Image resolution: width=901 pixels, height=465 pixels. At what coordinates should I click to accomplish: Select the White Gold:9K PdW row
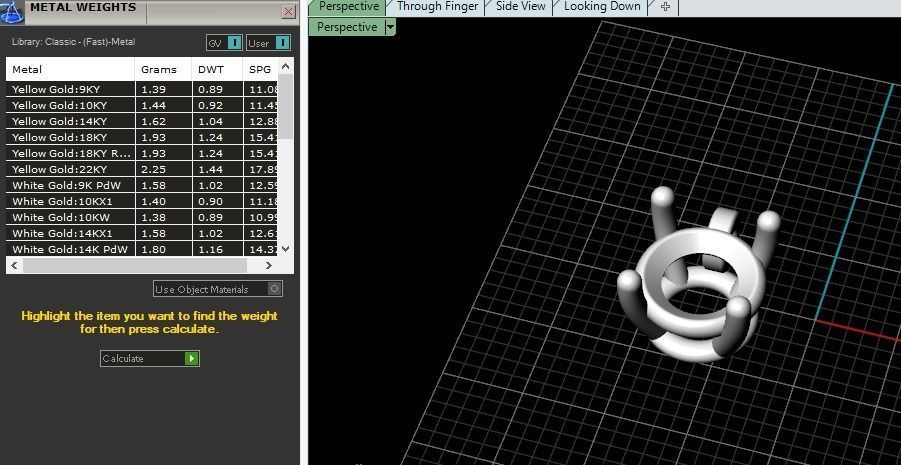[142, 185]
